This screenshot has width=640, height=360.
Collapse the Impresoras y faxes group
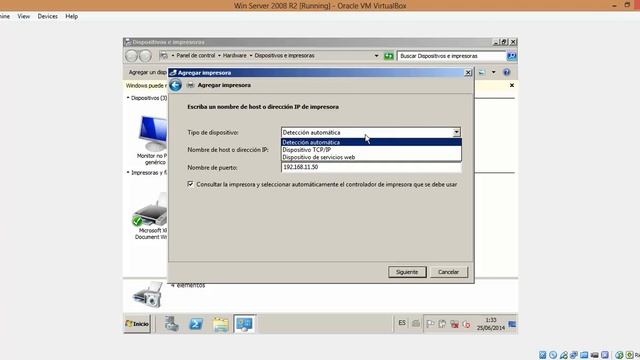click(x=128, y=173)
